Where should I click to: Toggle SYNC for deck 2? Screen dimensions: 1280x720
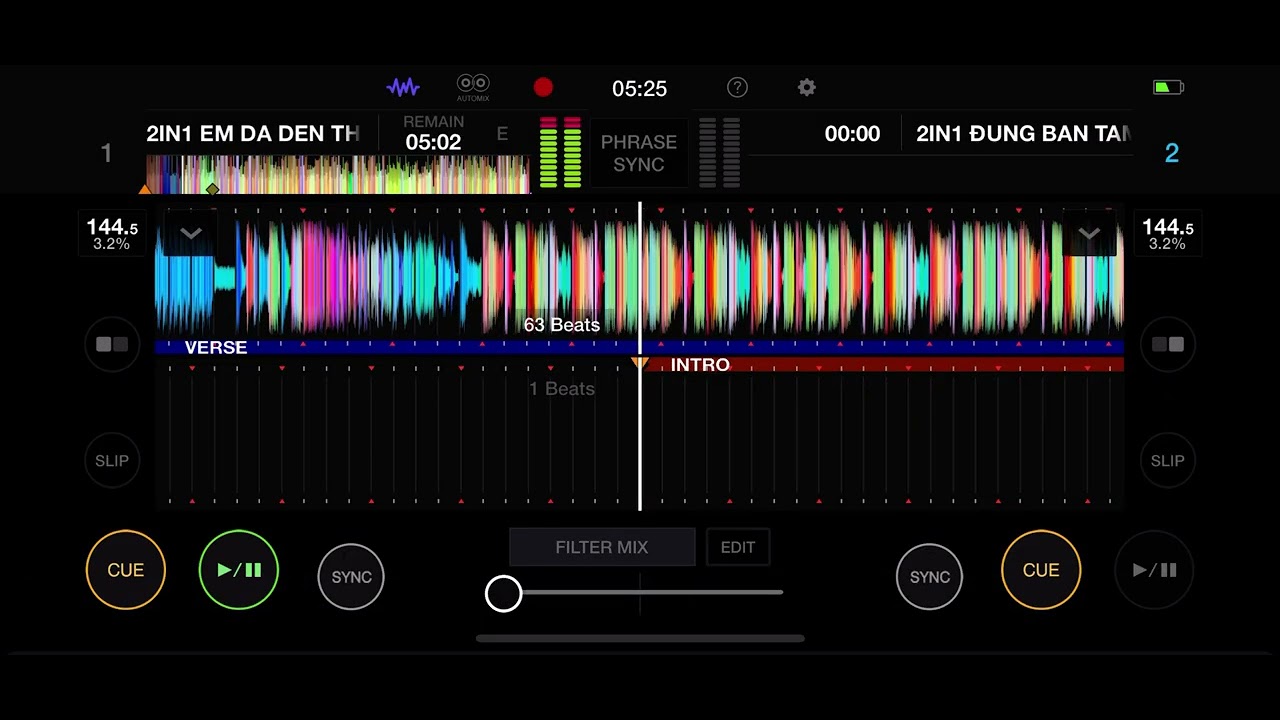pos(929,577)
